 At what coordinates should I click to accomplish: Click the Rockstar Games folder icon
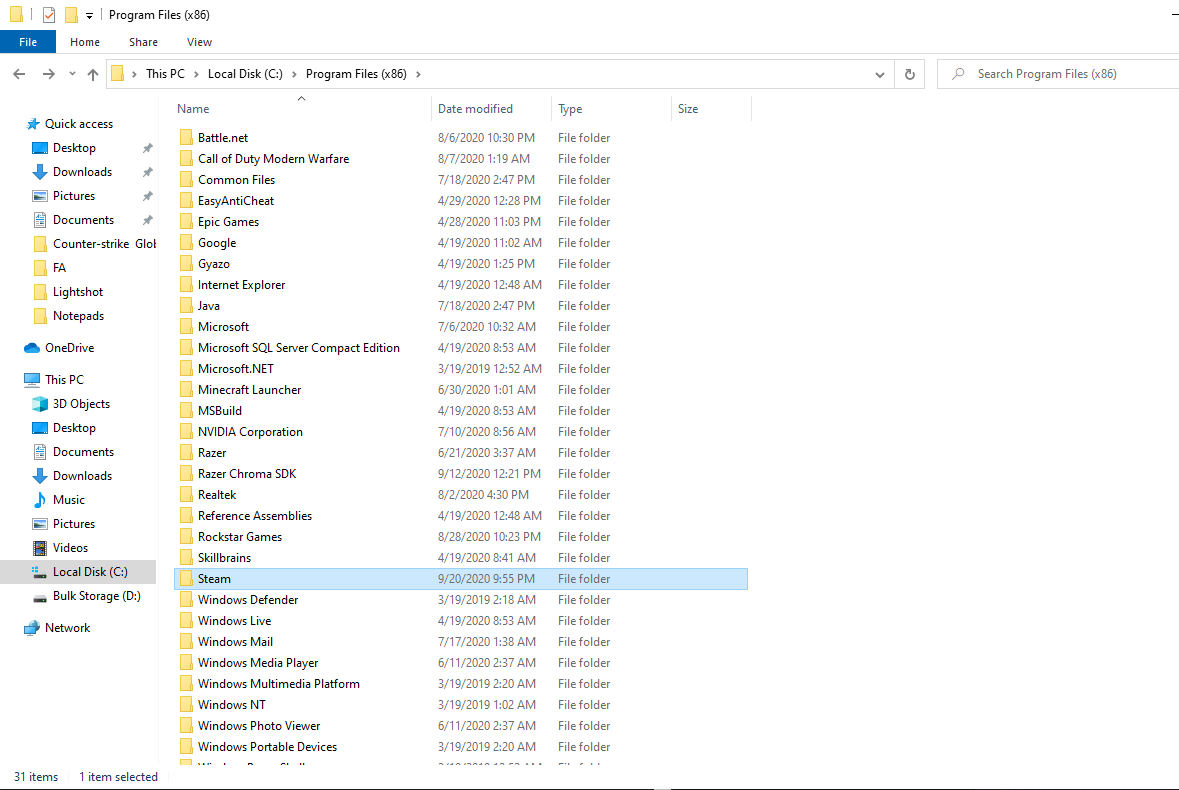point(186,537)
